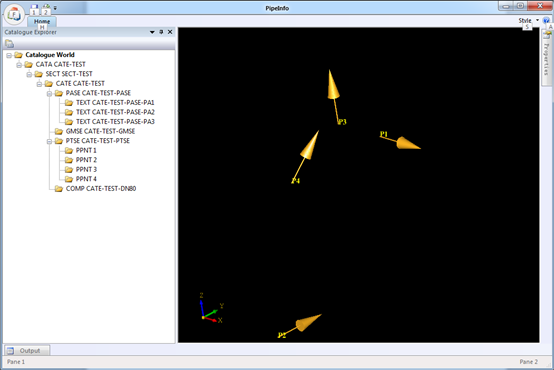Select PPNT 3 in the tree

86,169
